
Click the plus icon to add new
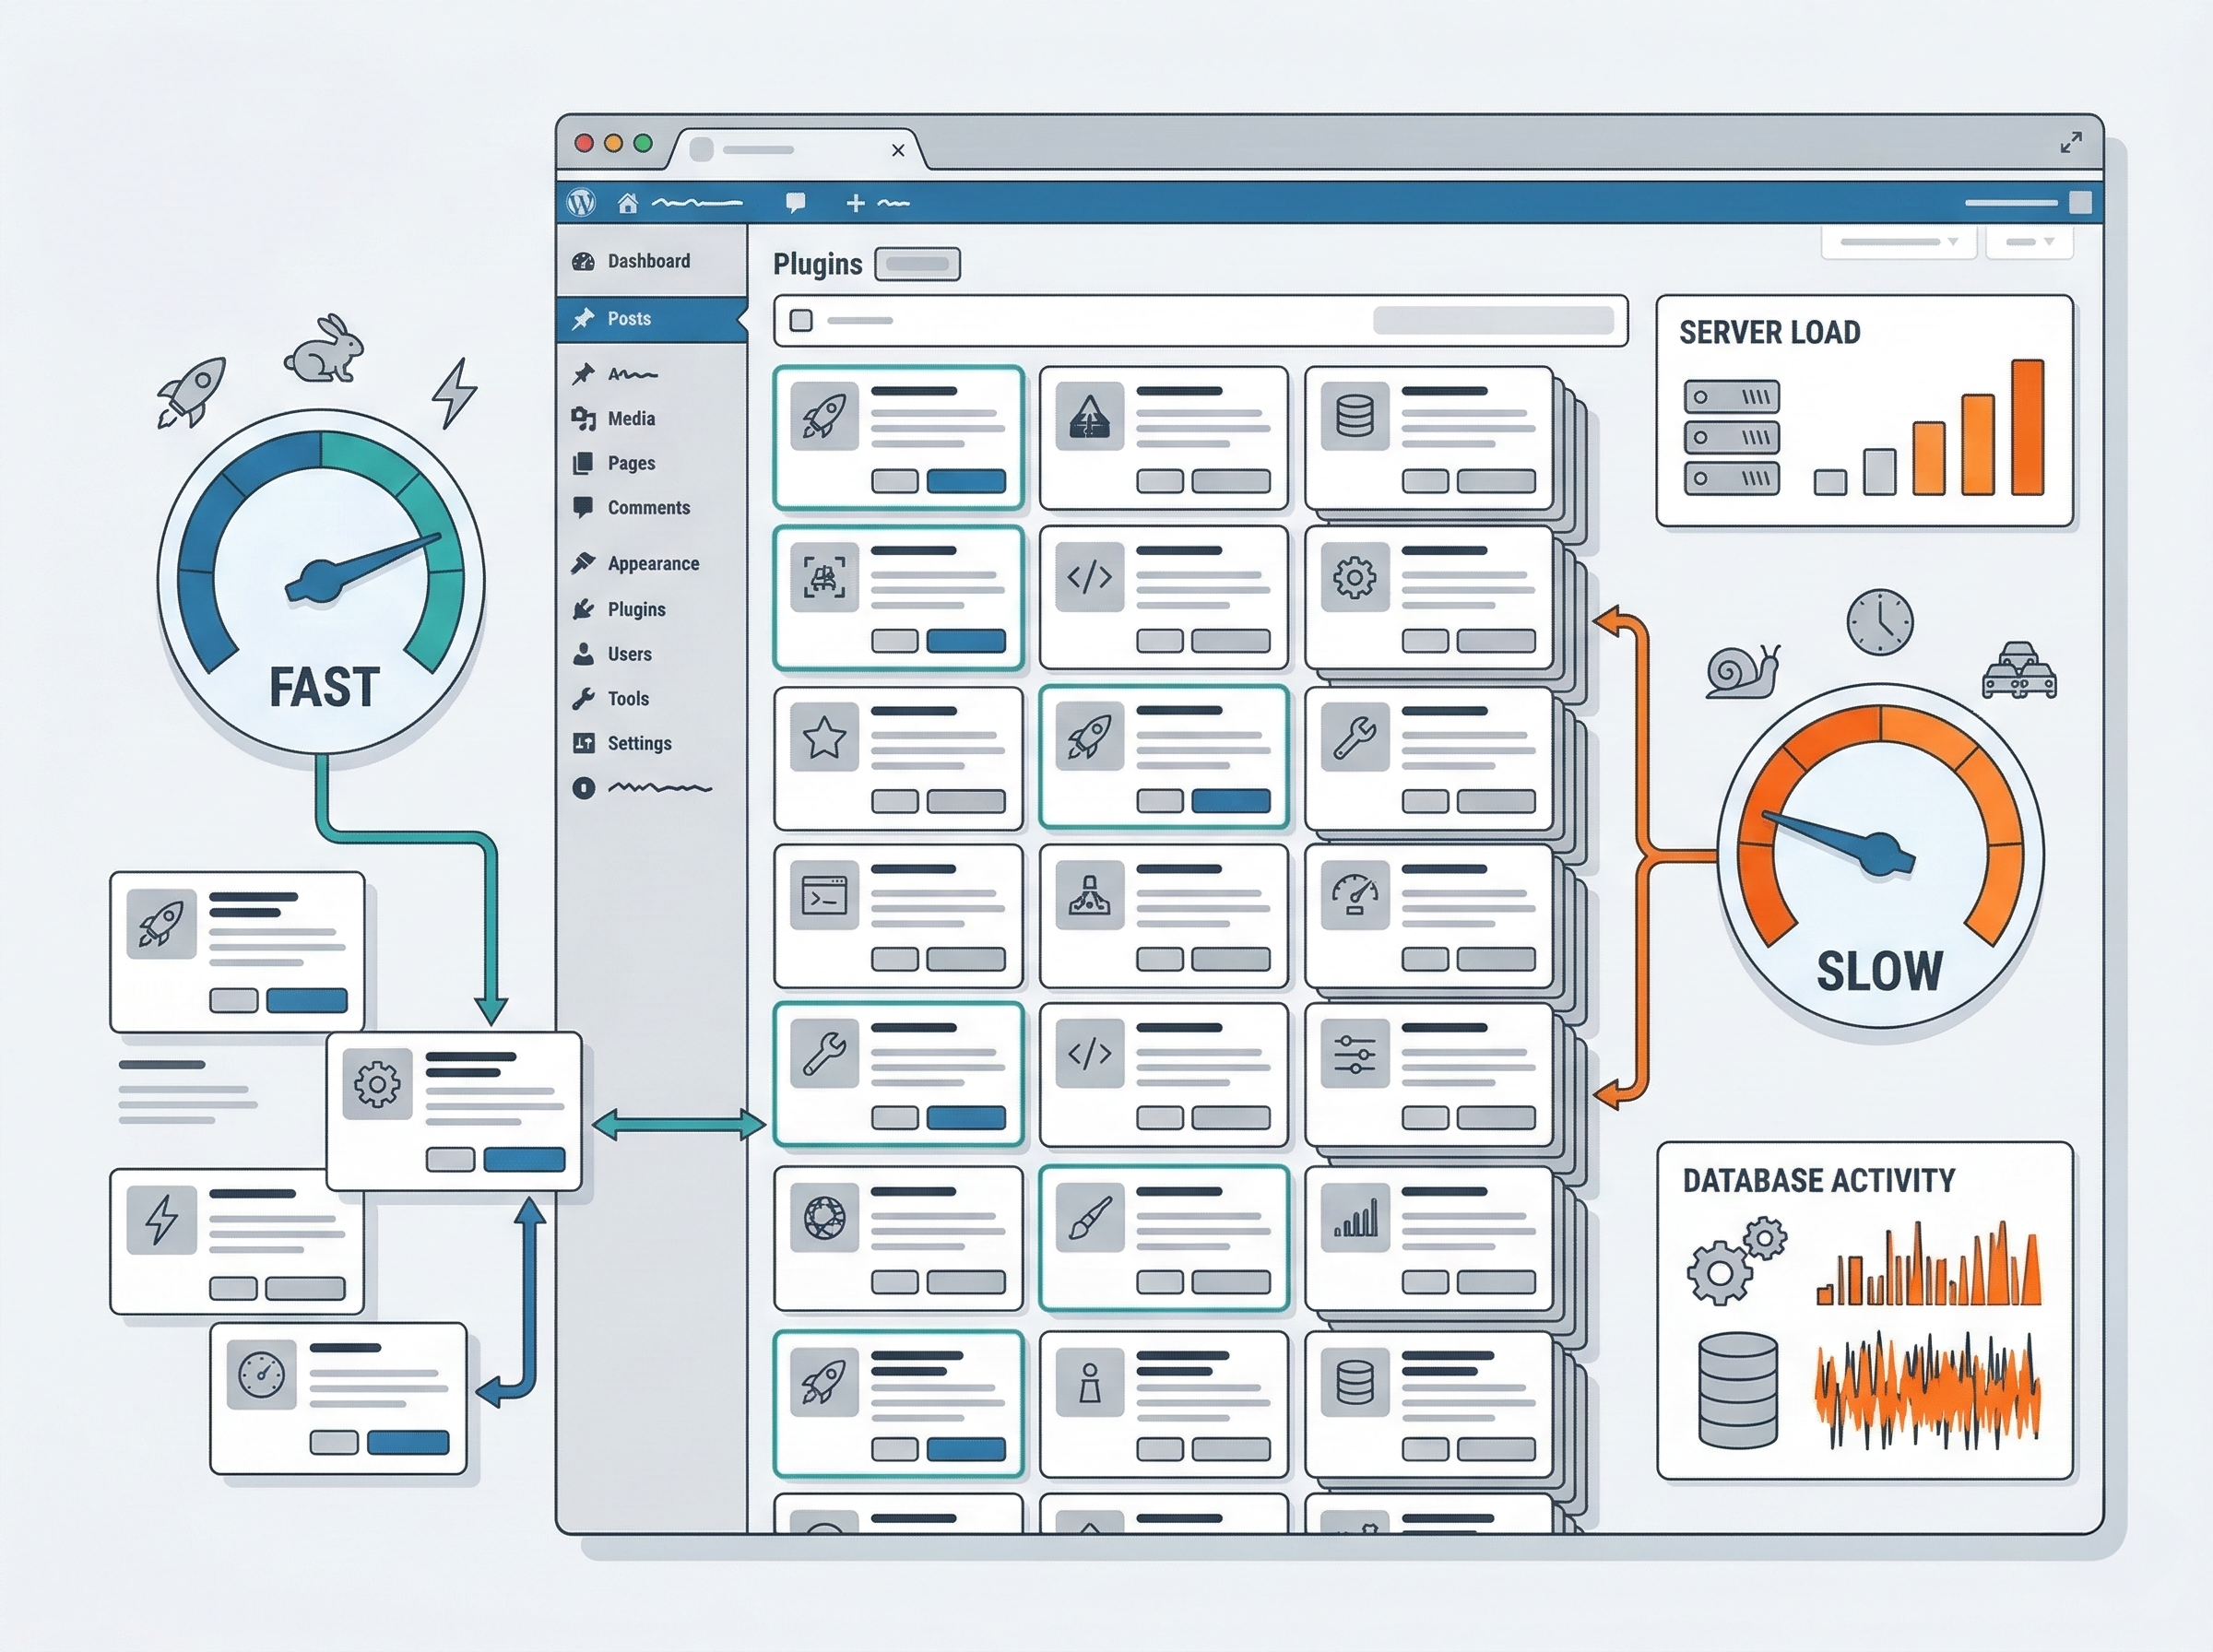[855, 203]
